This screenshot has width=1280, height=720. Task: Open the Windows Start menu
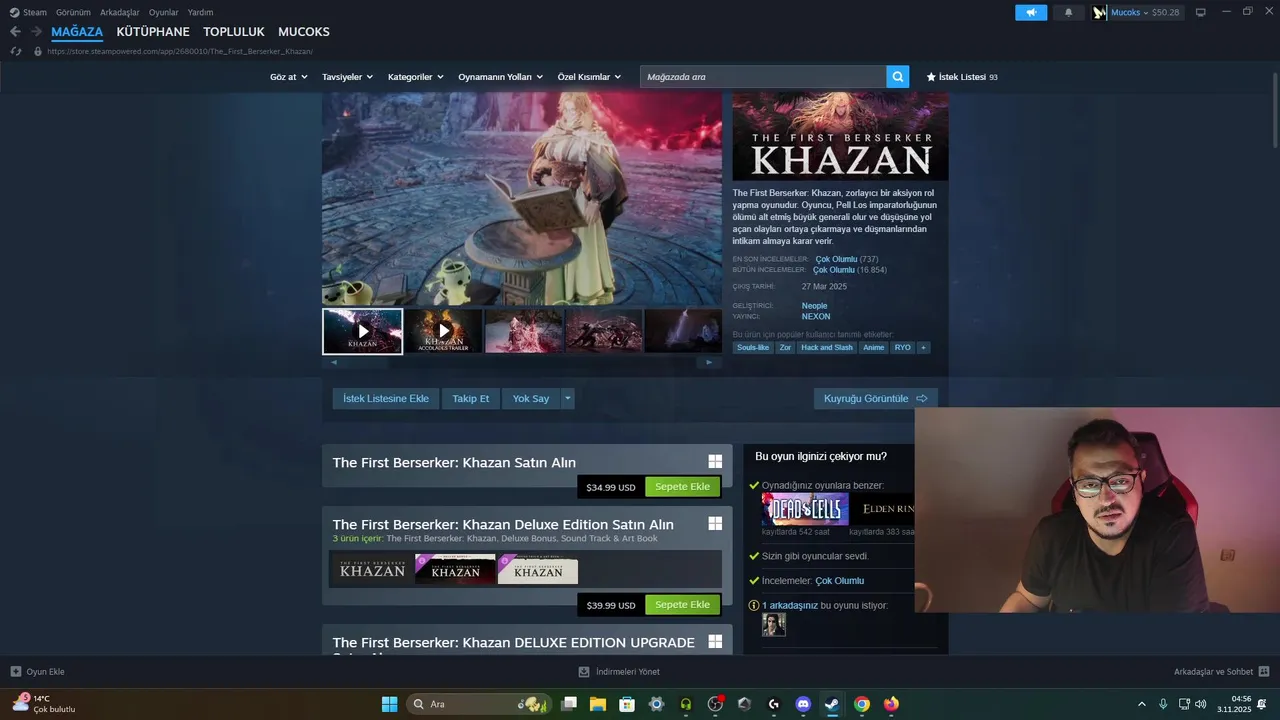tap(389, 704)
